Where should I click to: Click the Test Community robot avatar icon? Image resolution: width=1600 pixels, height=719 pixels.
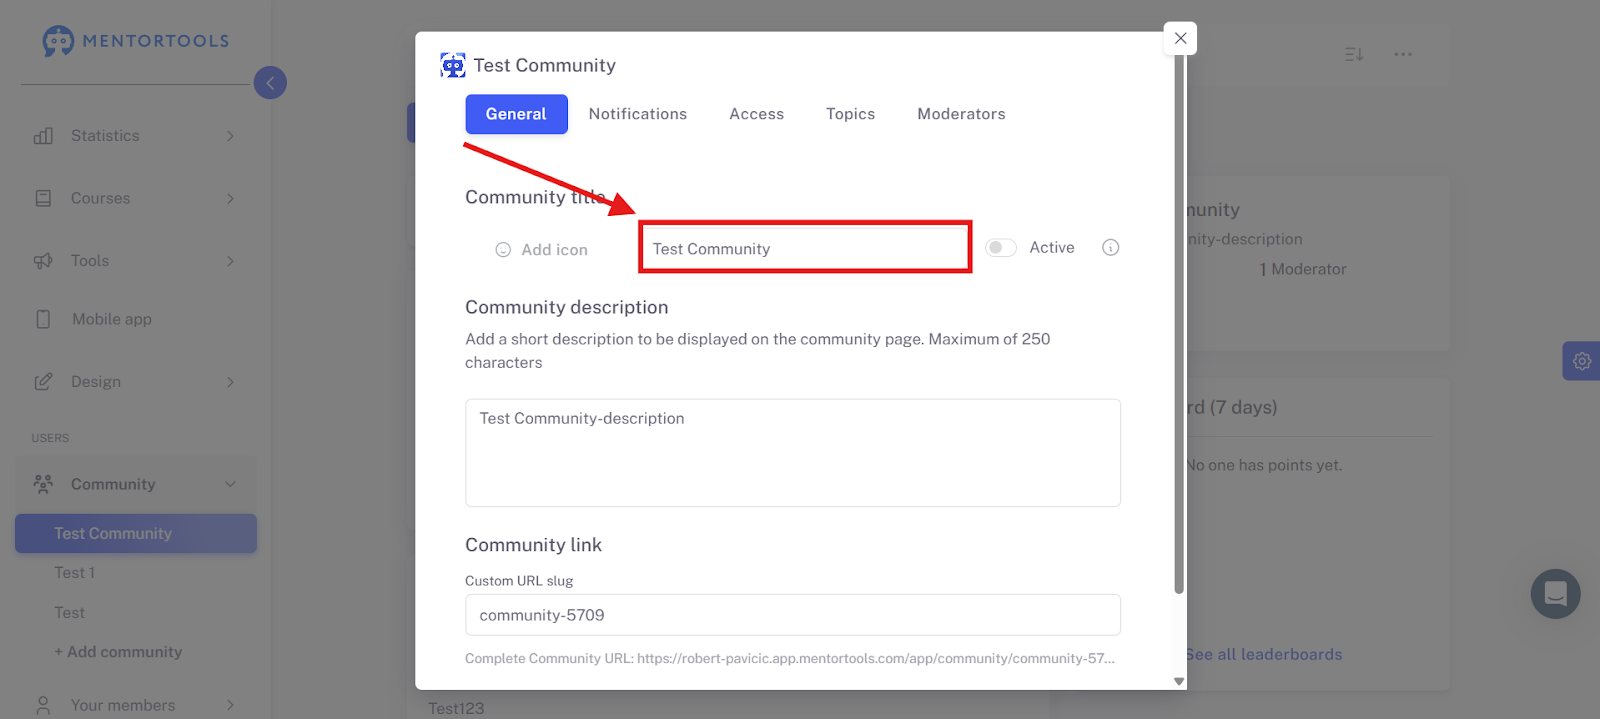pos(453,66)
